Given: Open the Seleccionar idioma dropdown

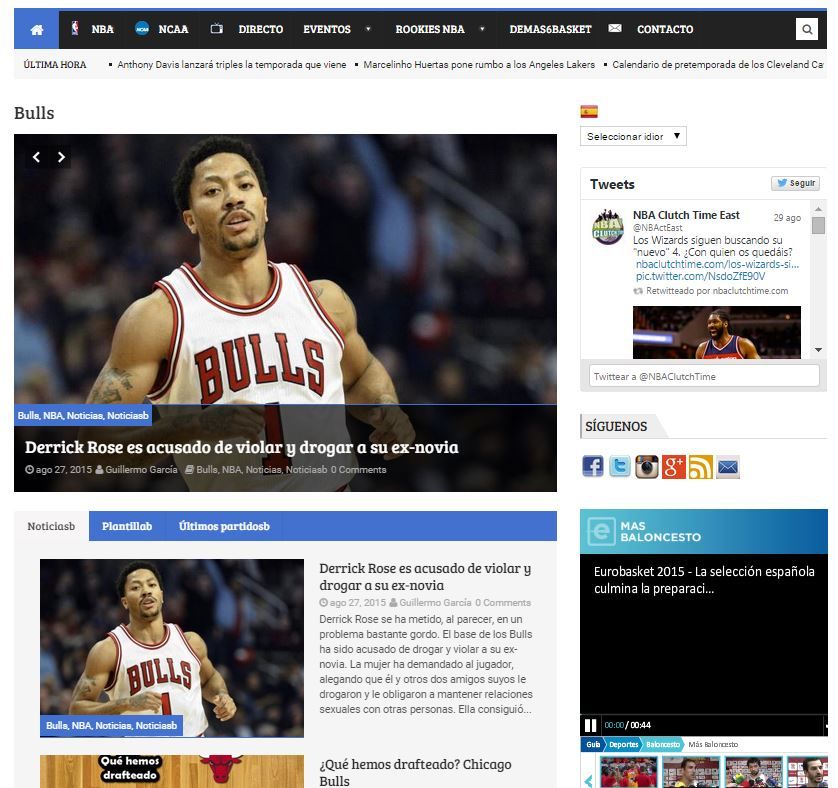Looking at the screenshot, I should (633, 136).
